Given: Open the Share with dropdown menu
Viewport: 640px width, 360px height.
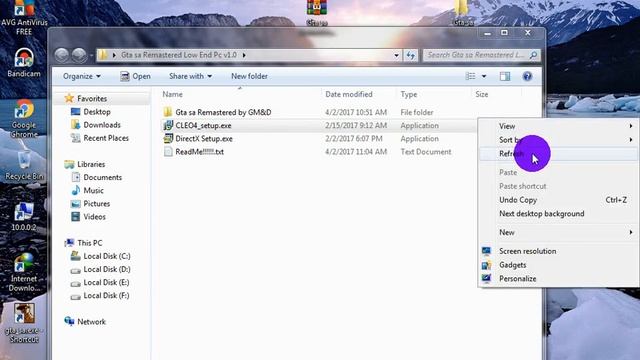Looking at the screenshot, I should (190, 76).
